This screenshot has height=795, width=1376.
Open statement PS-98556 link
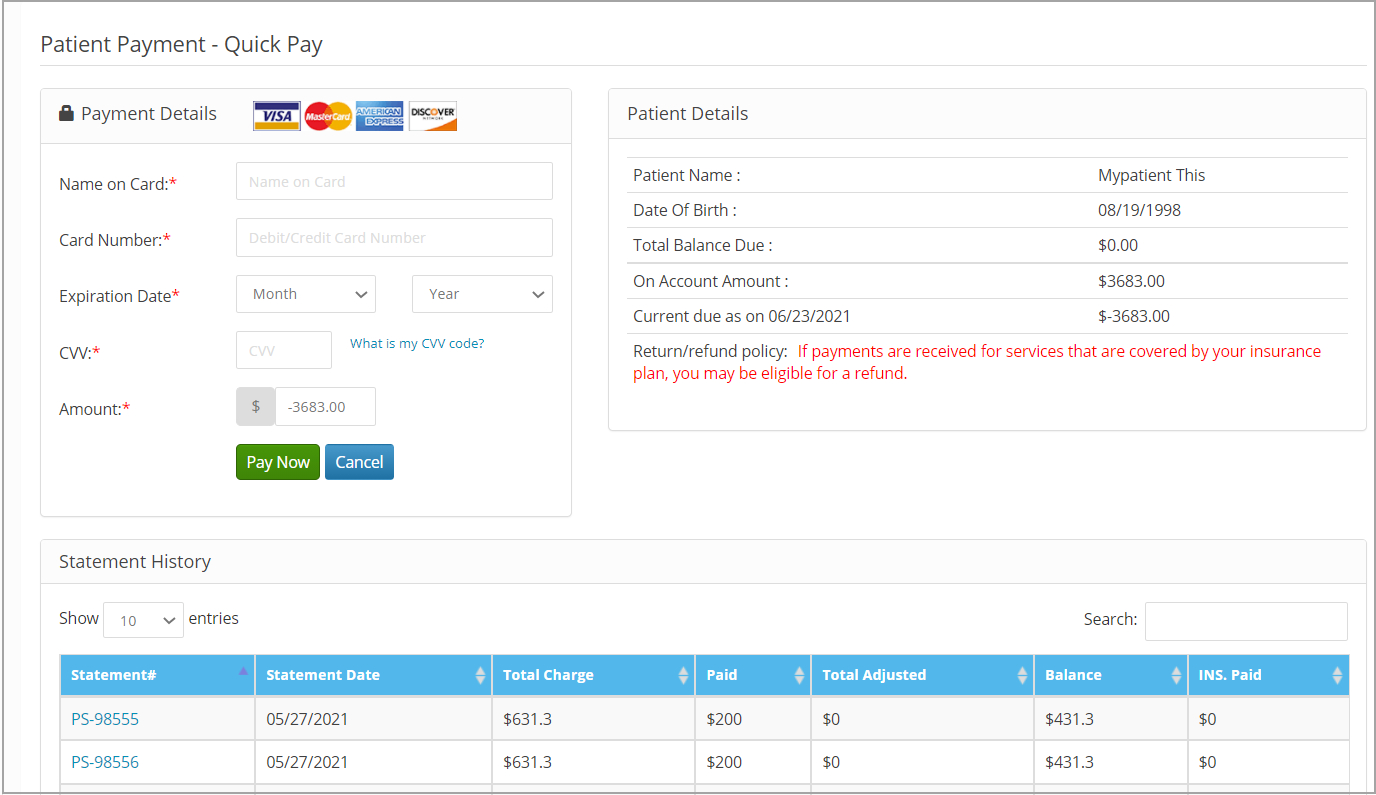(105, 762)
